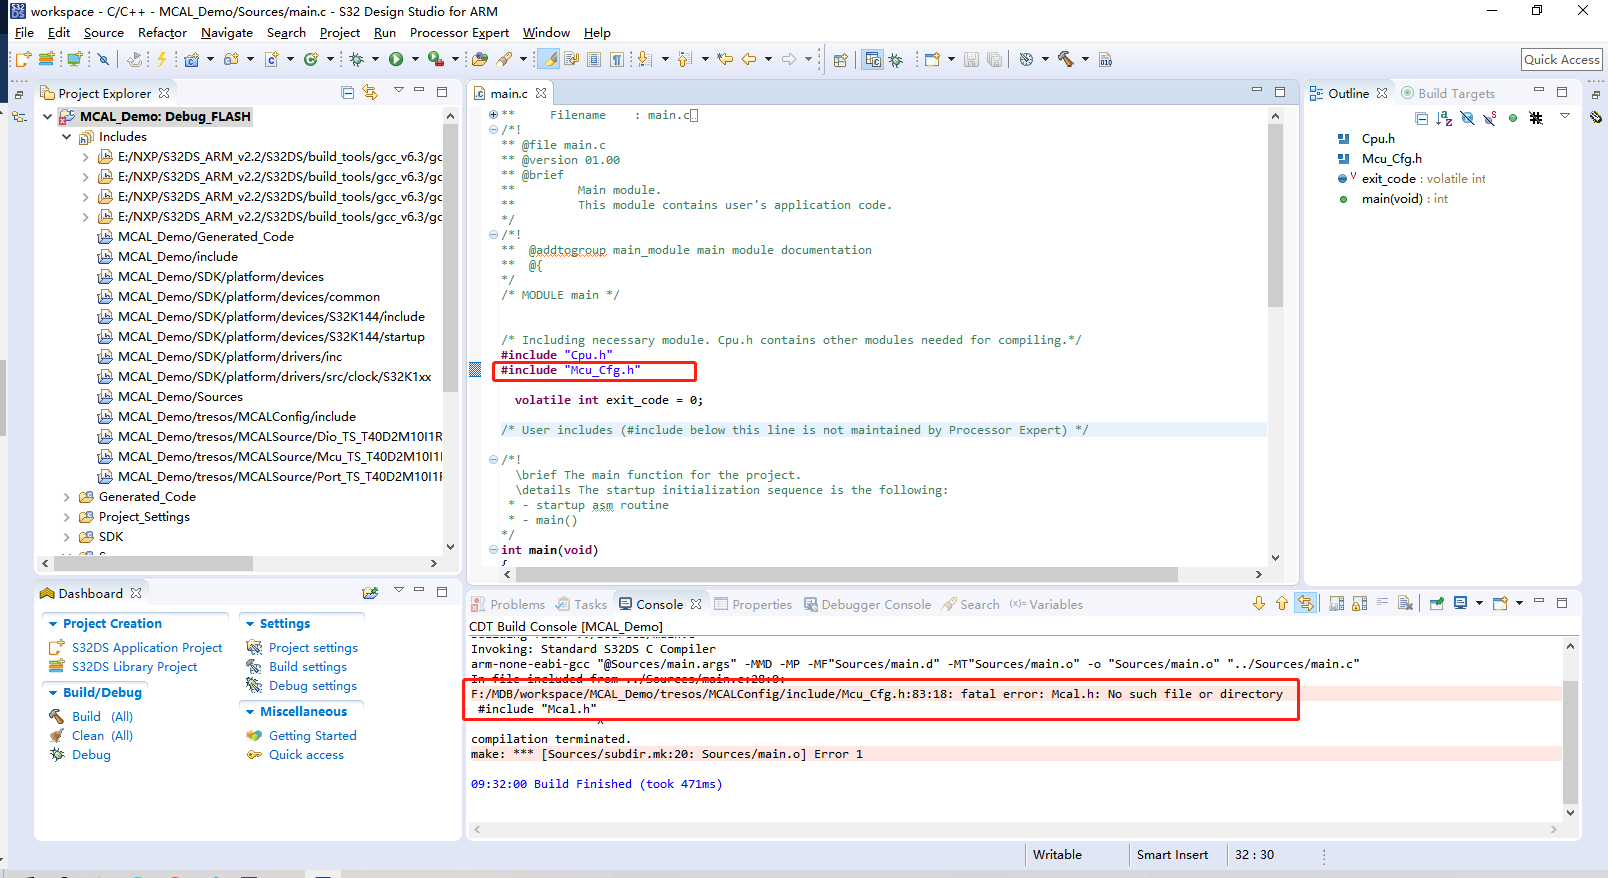Click the build hammer icon in toolbar

point(1066,60)
